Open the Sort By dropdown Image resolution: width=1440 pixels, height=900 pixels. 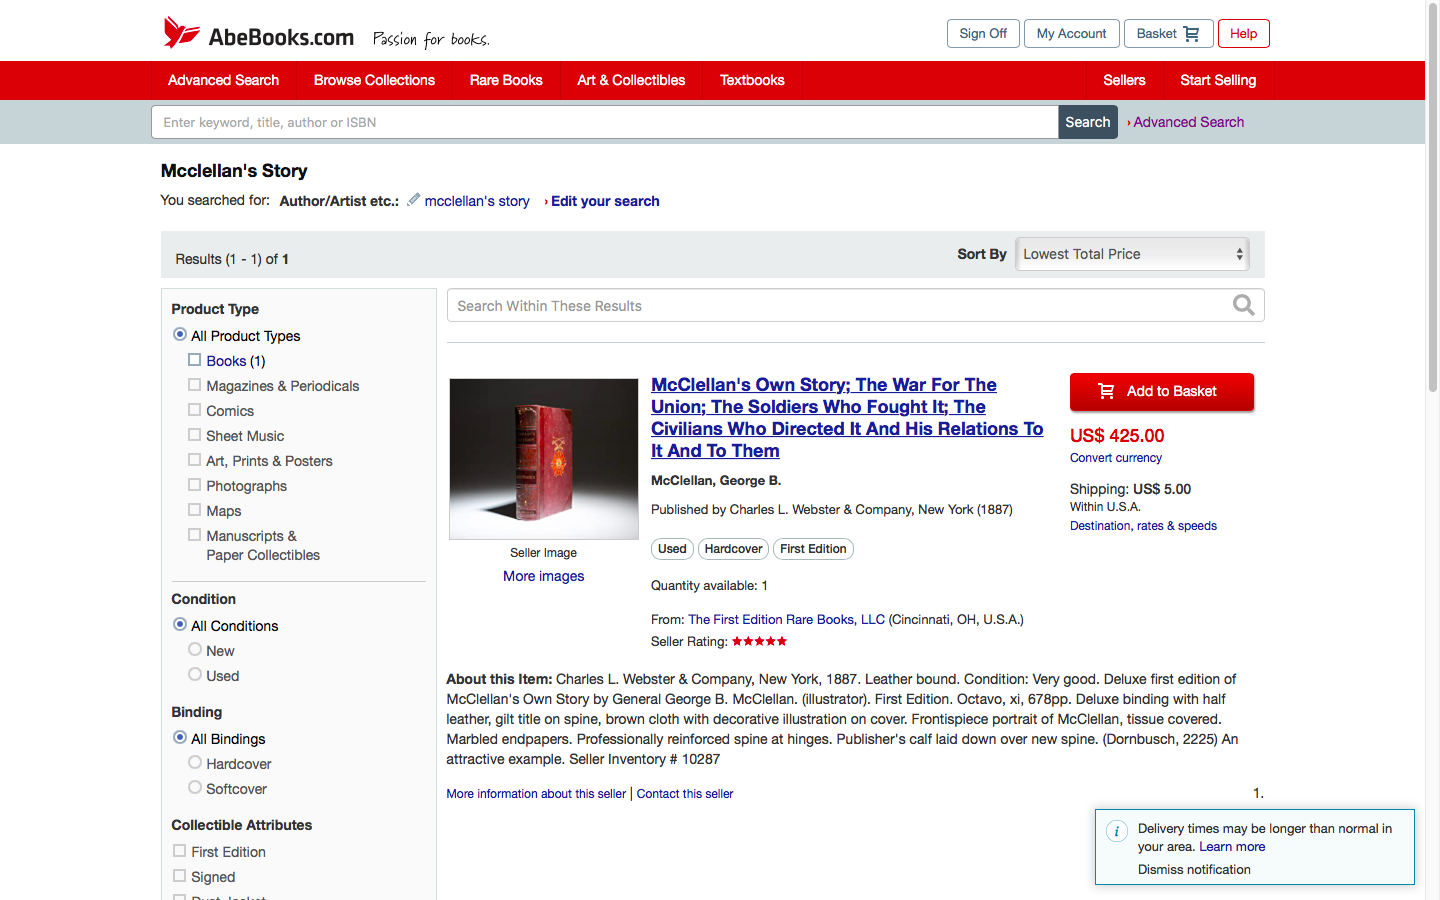[x=1132, y=254]
